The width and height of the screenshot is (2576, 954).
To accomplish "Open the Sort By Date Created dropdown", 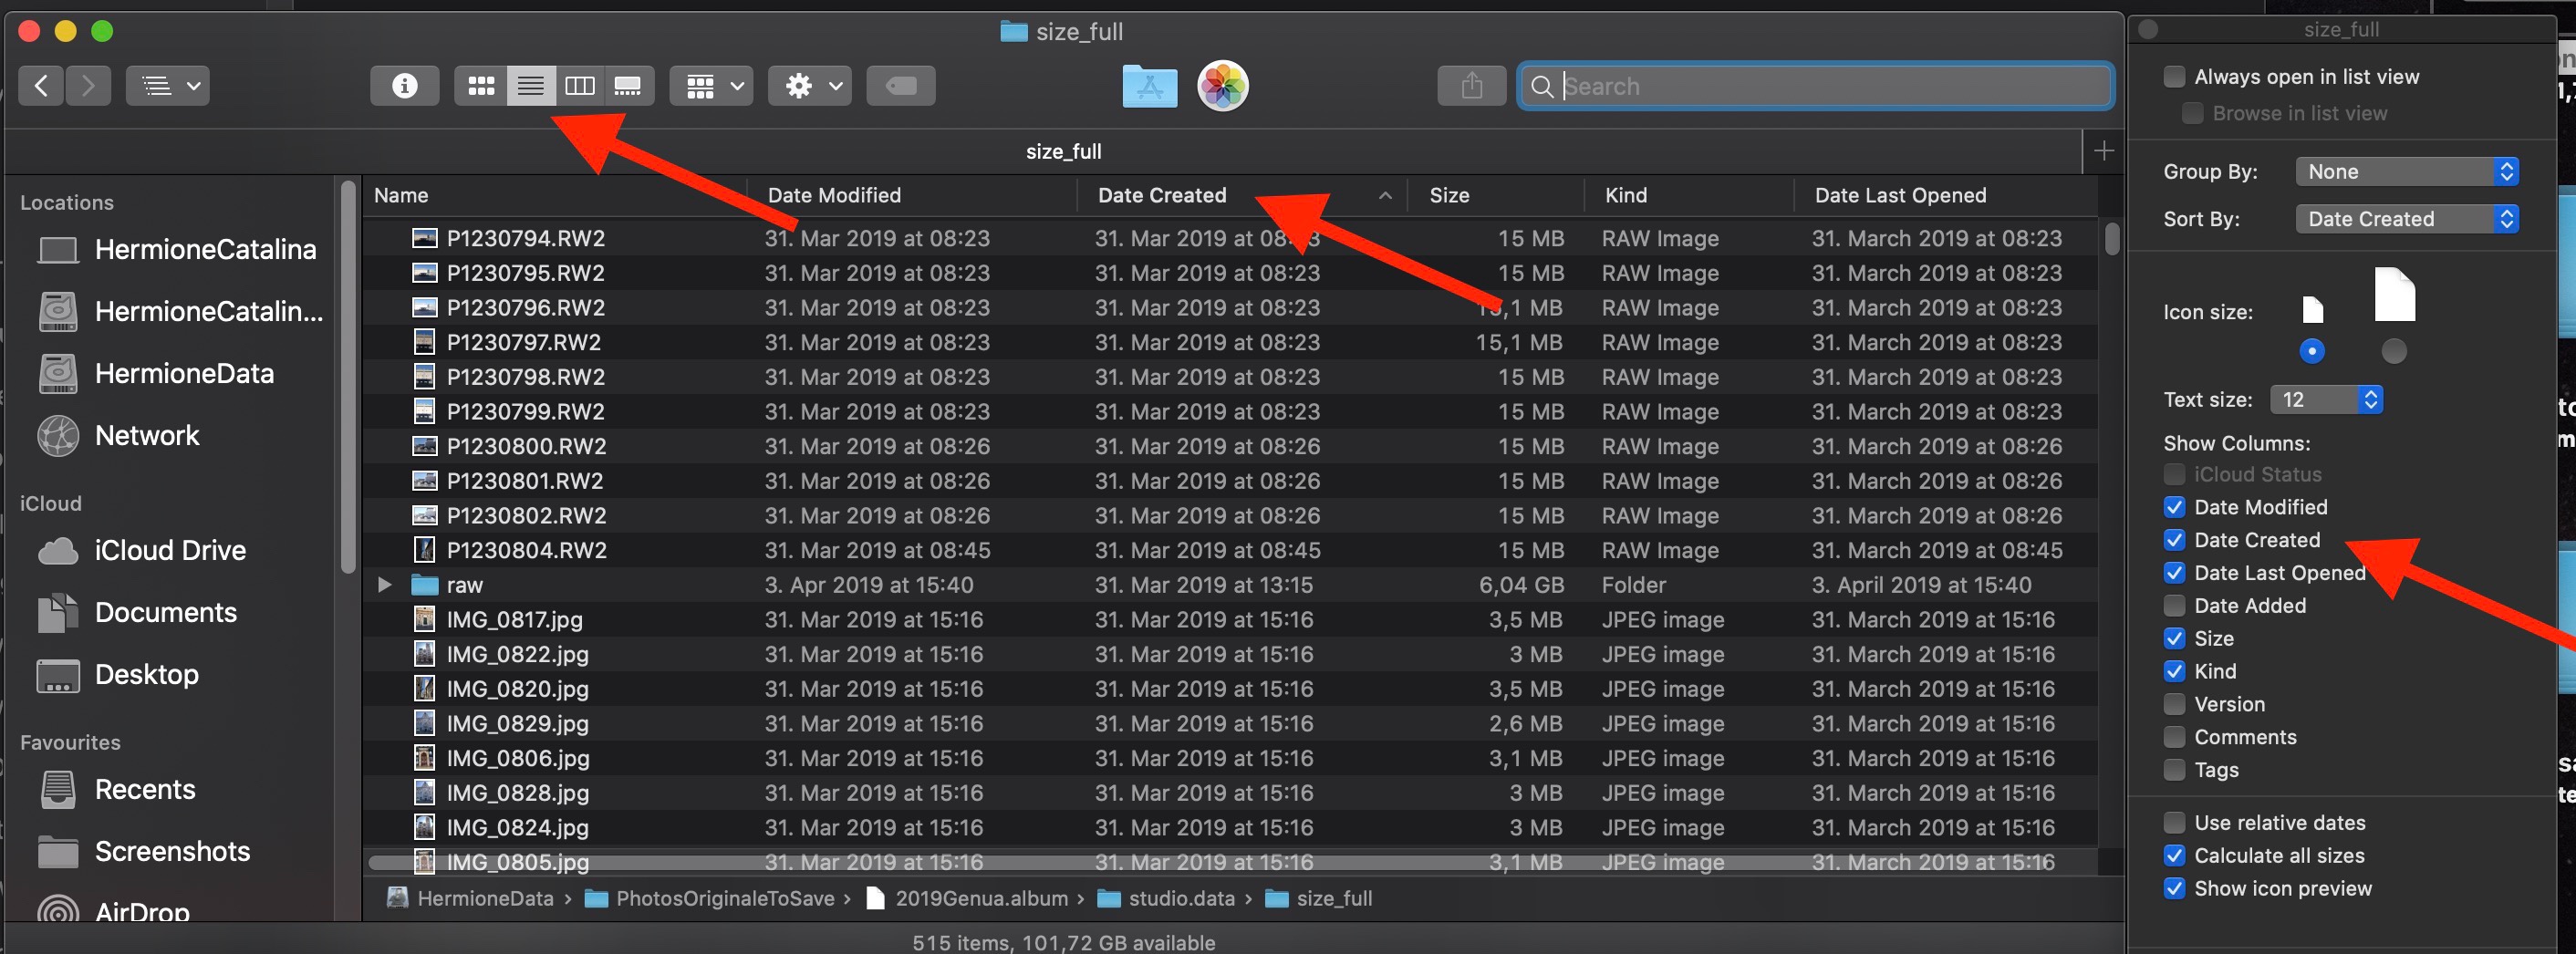I will pos(2405,219).
